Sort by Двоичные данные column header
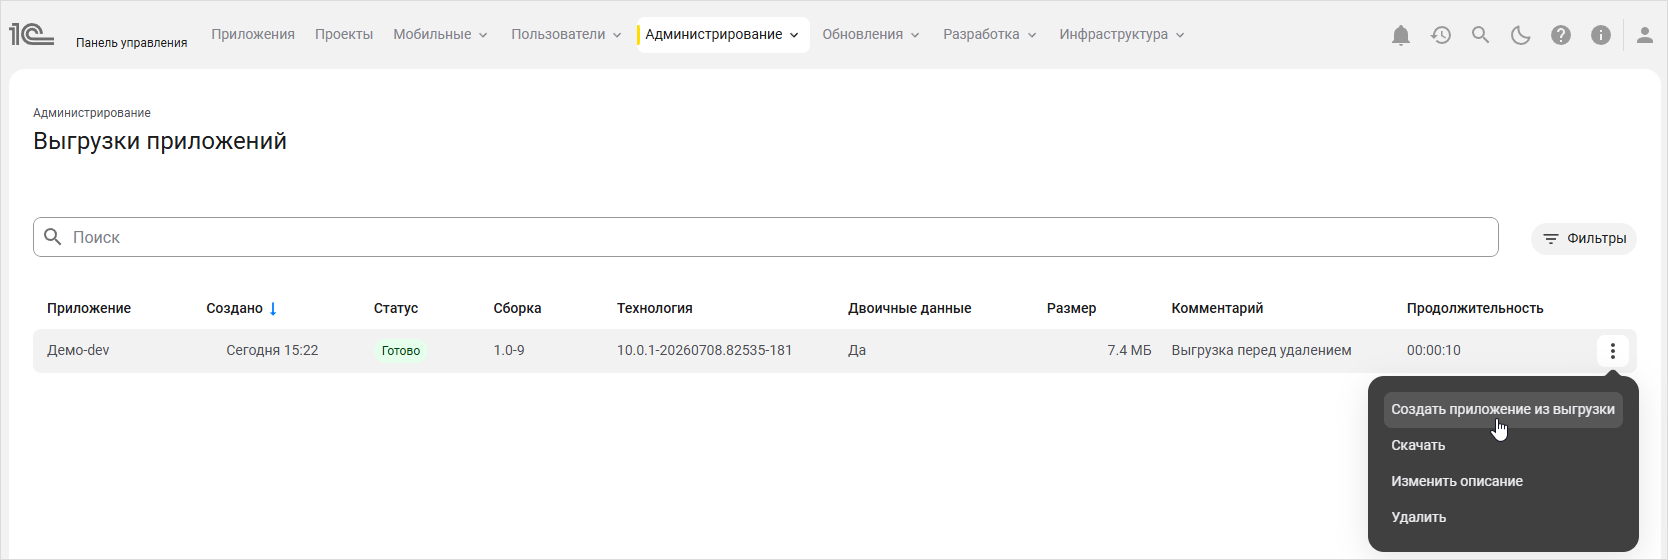1668x560 pixels. pos(910,308)
